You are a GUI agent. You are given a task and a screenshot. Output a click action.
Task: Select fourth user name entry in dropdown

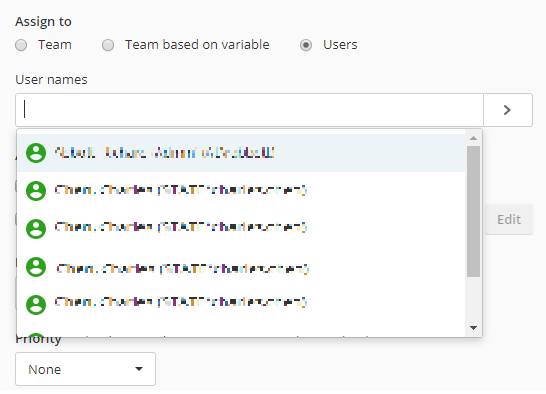pyautogui.click(x=241, y=267)
